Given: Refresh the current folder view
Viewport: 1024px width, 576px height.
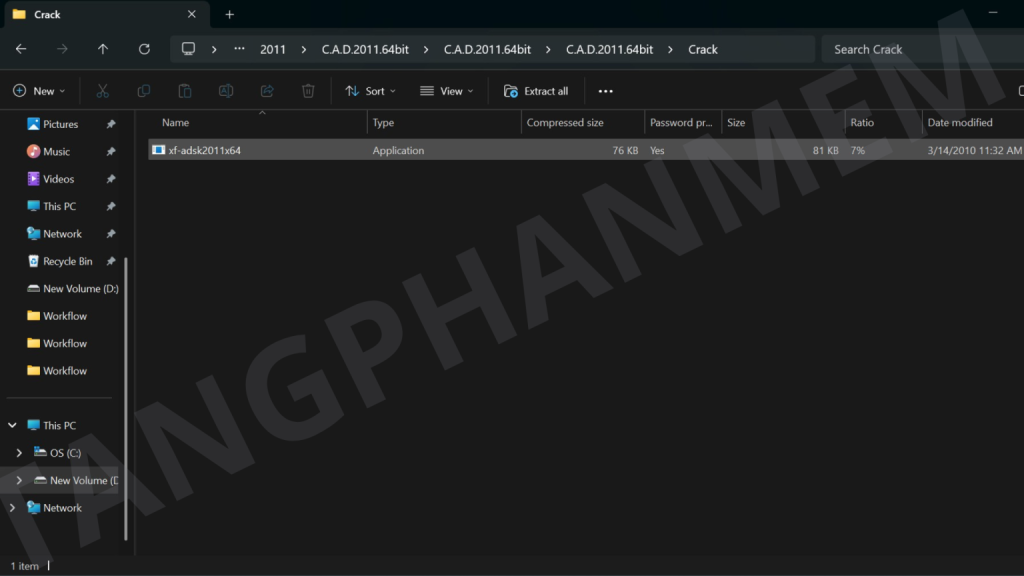Looking at the screenshot, I should click(144, 49).
